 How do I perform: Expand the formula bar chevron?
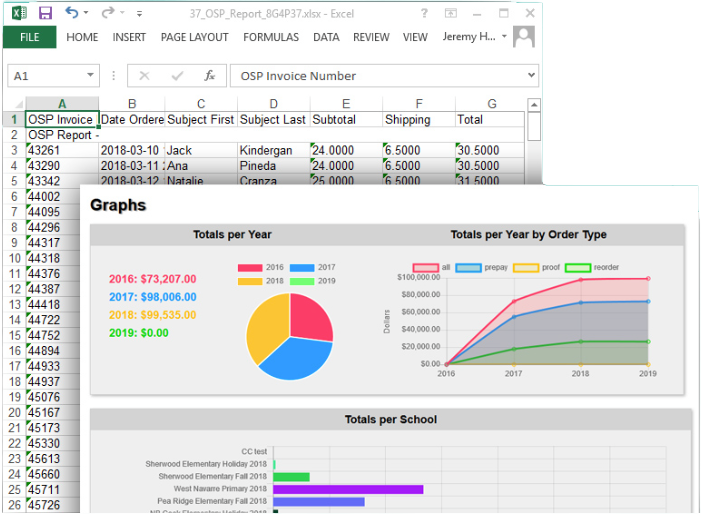click(x=531, y=75)
